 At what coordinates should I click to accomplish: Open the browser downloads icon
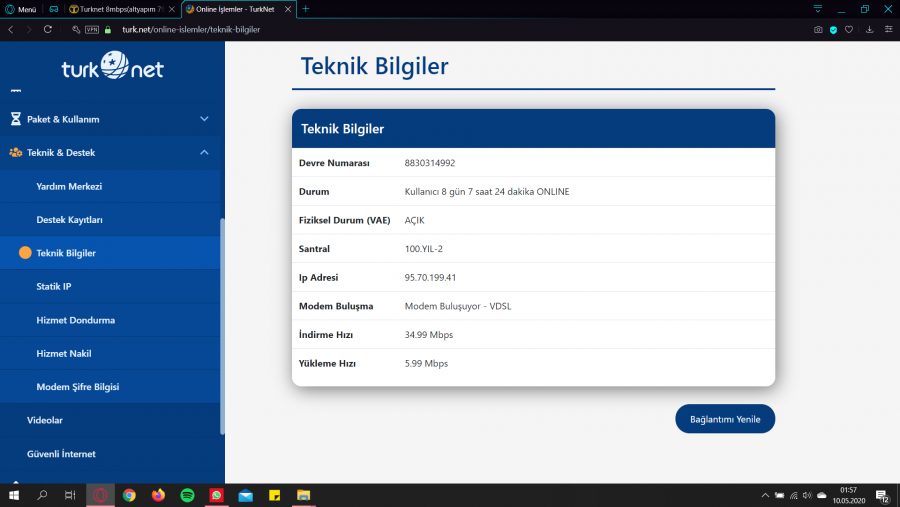tap(870, 29)
